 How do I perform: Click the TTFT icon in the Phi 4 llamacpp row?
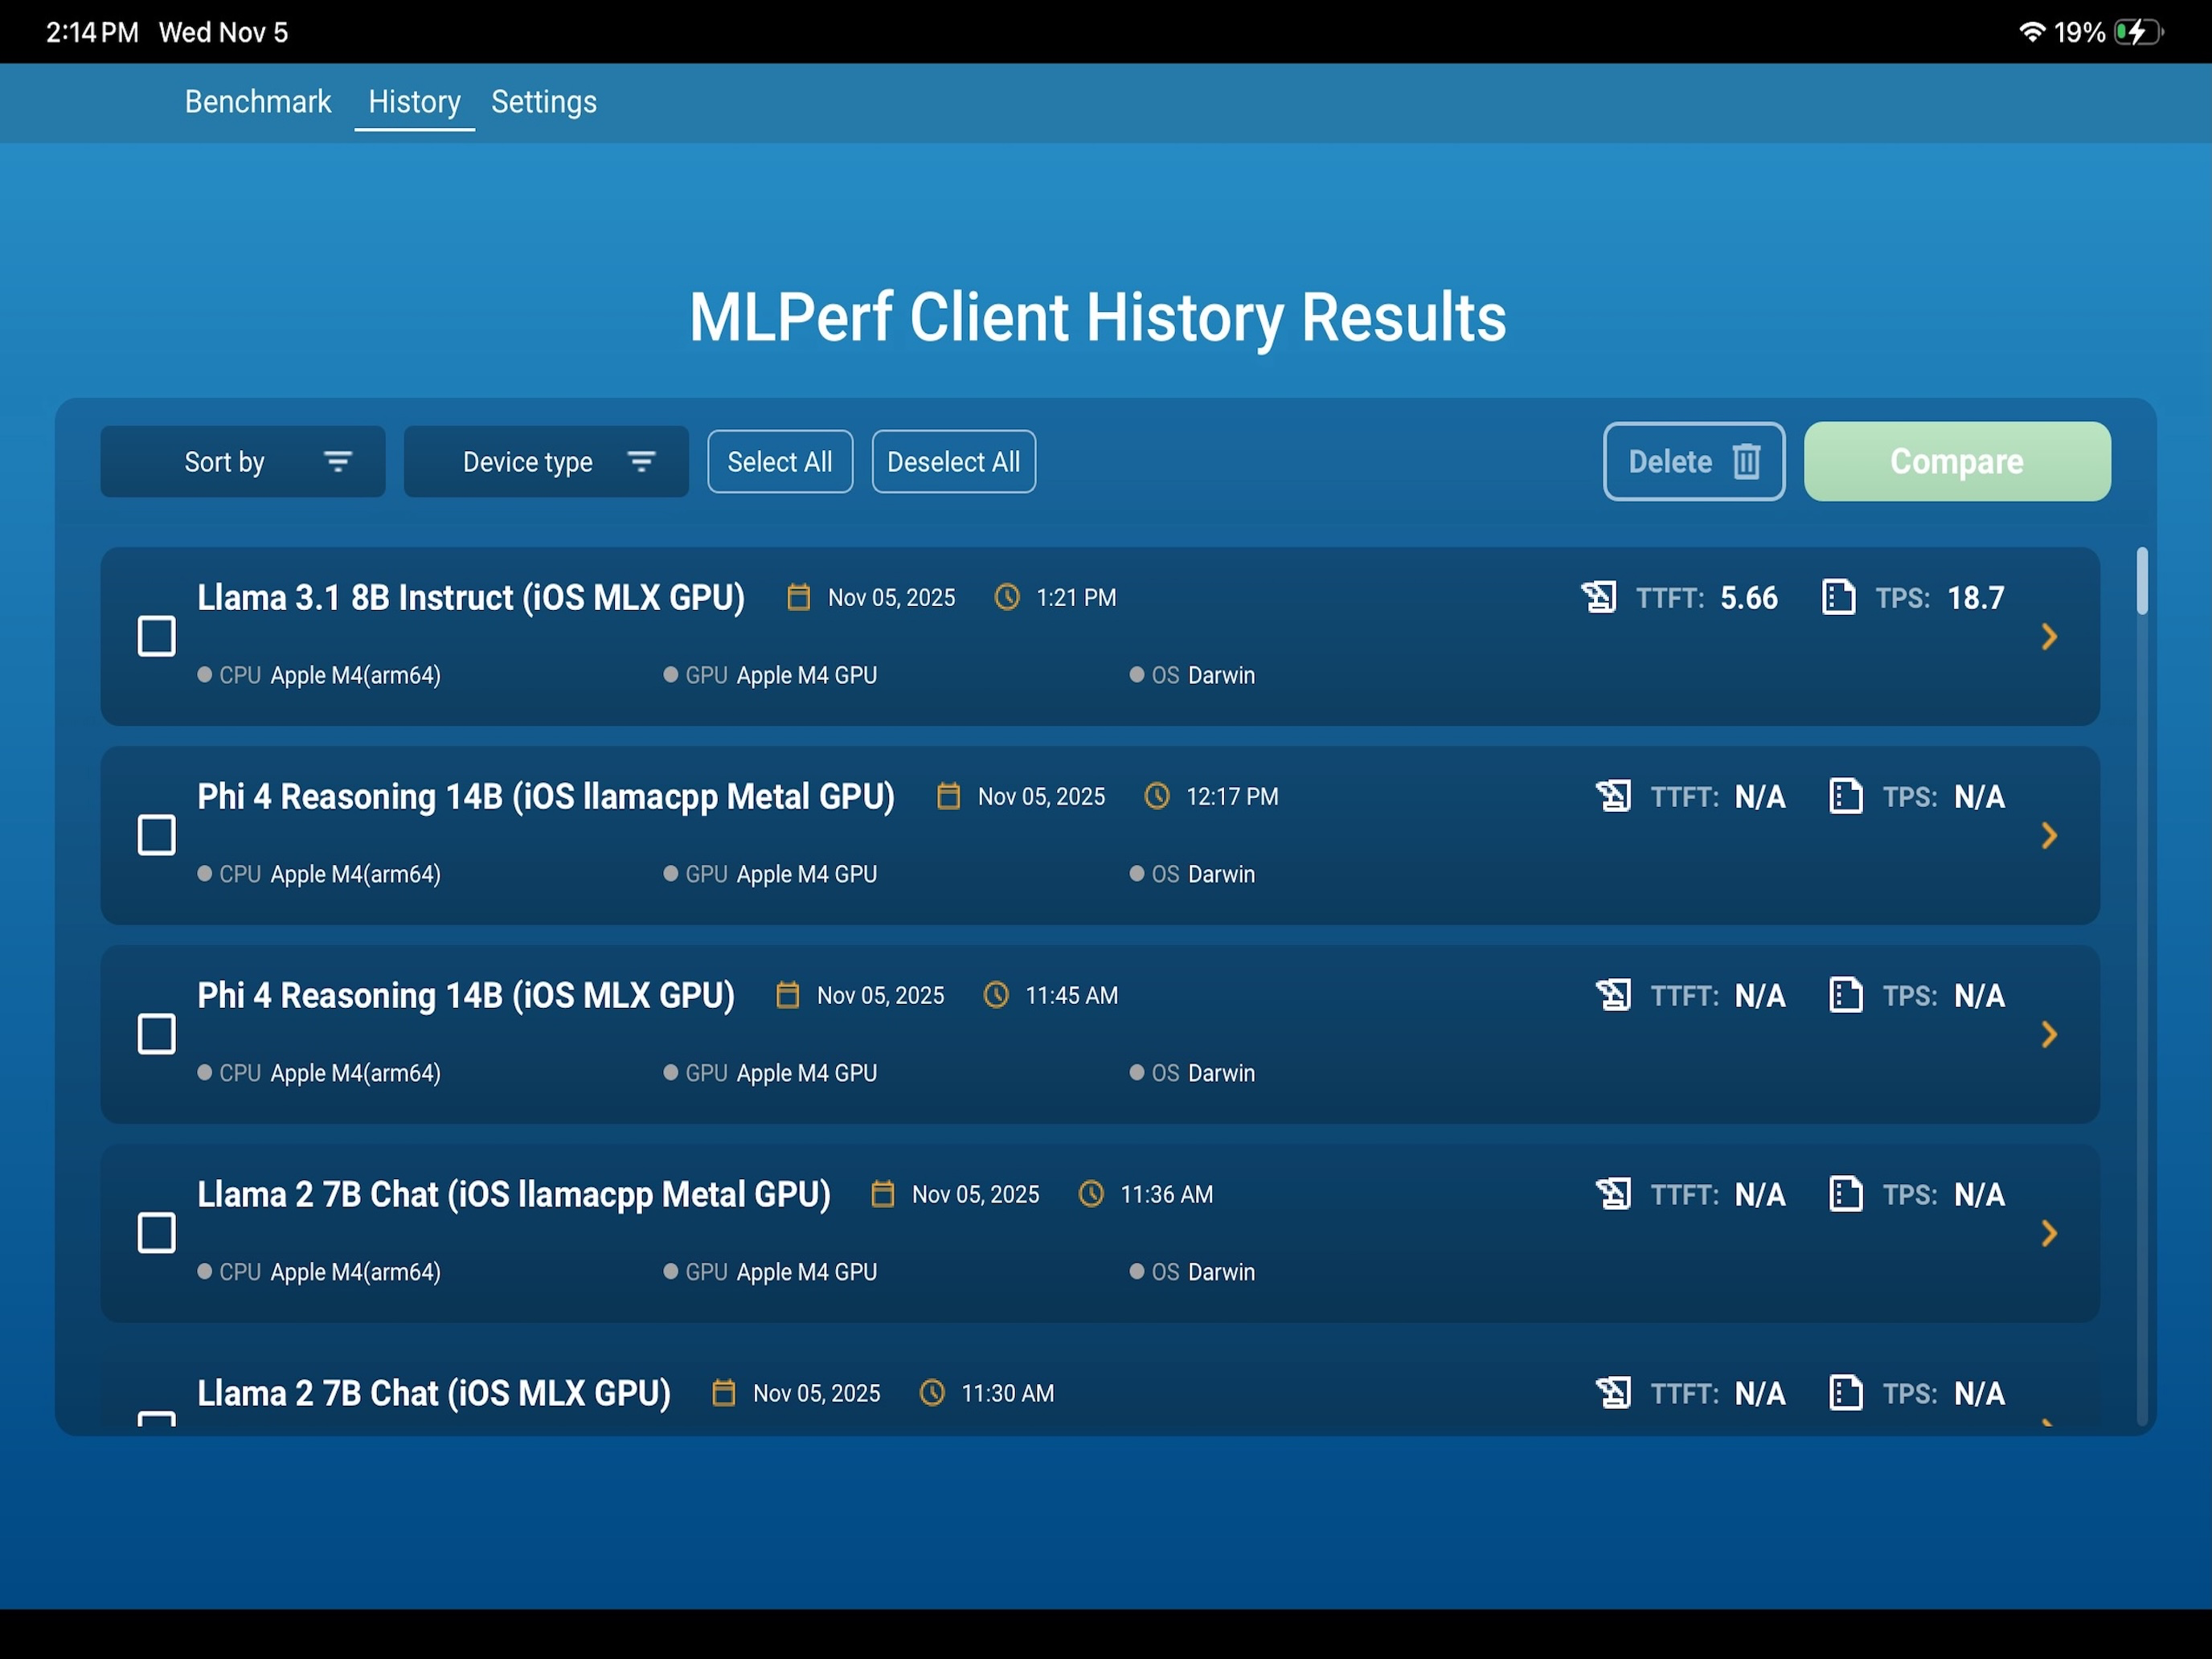pos(1614,796)
